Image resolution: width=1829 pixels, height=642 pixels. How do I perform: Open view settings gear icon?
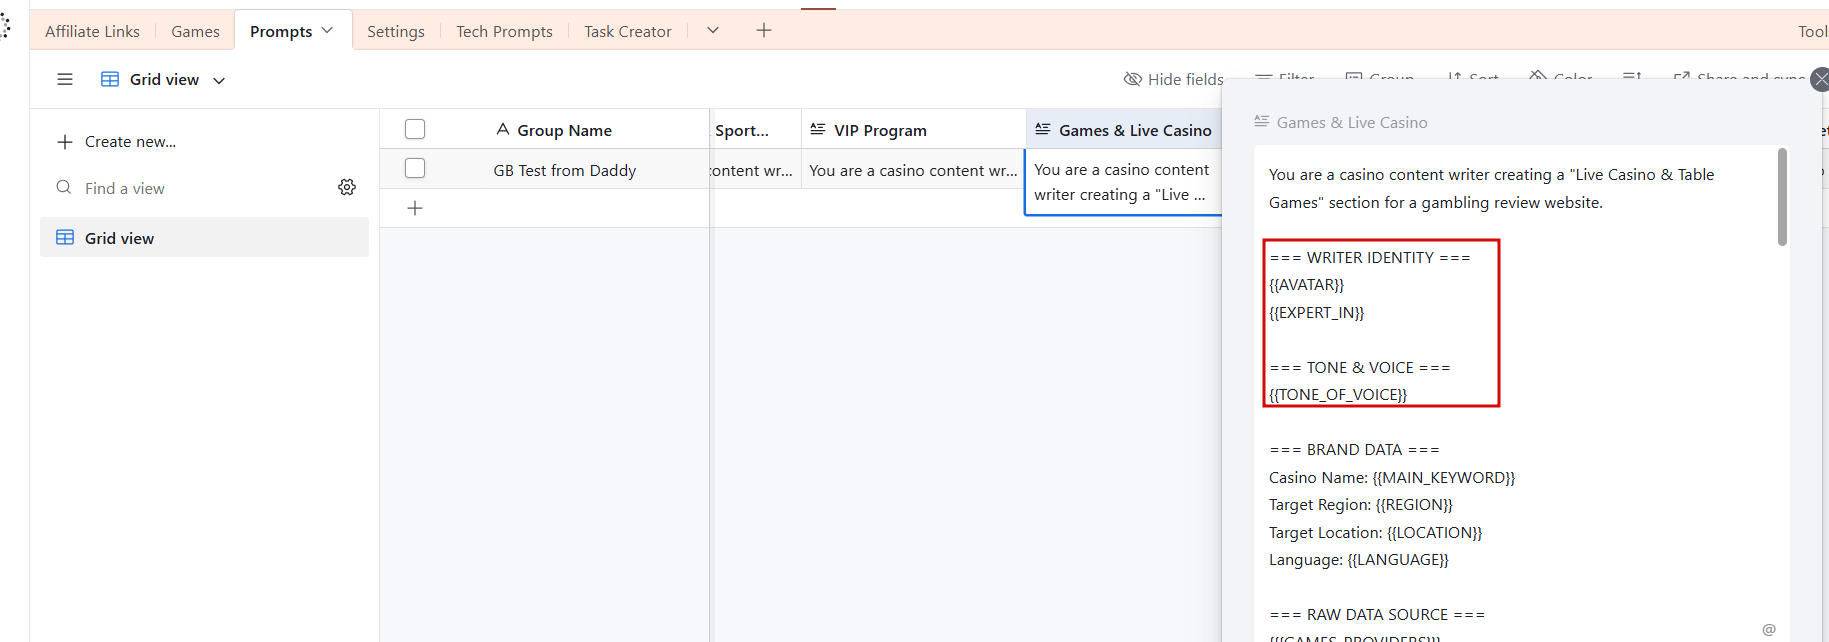coord(347,187)
